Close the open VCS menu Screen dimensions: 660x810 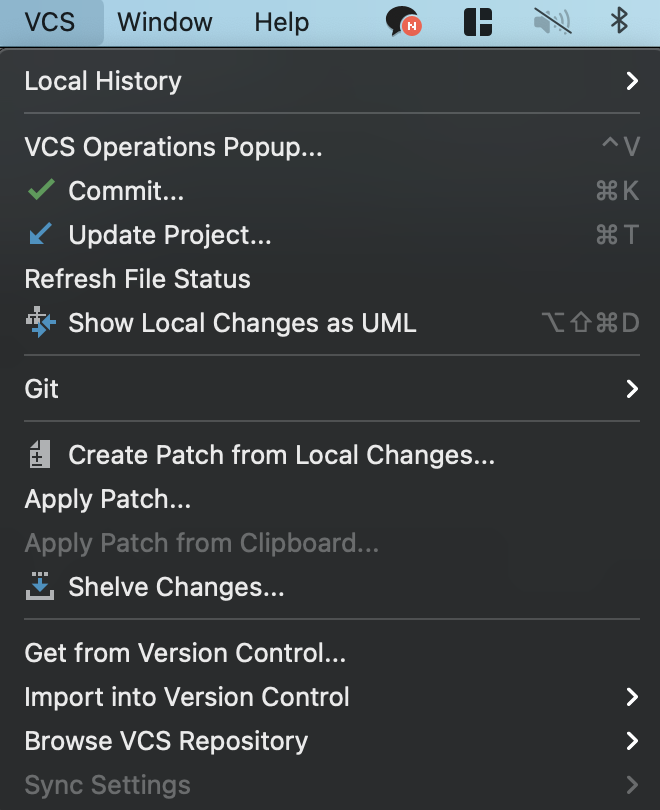click(50, 22)
